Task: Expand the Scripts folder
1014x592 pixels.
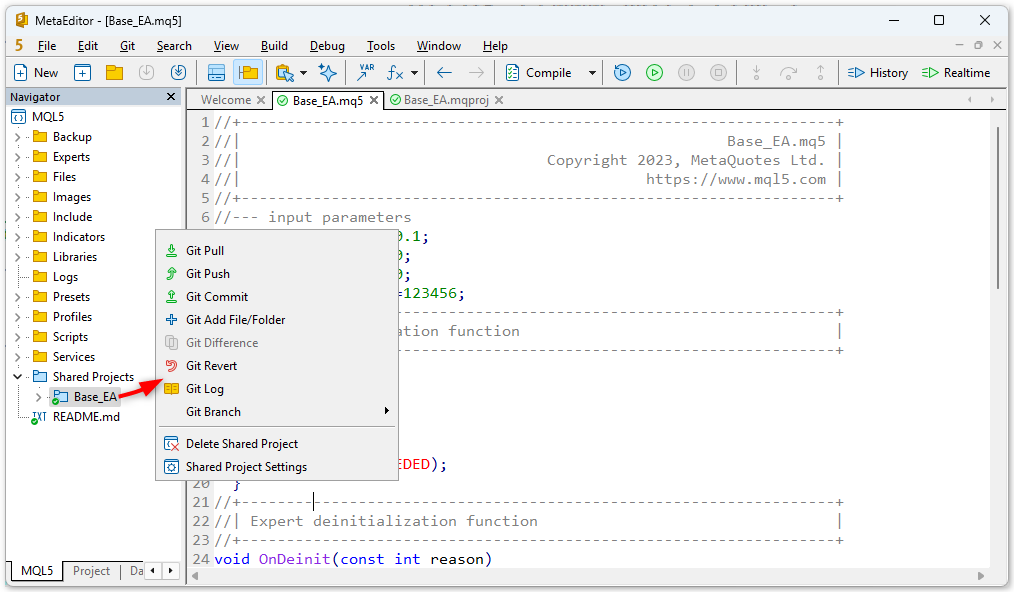Action: click(17, 337)
